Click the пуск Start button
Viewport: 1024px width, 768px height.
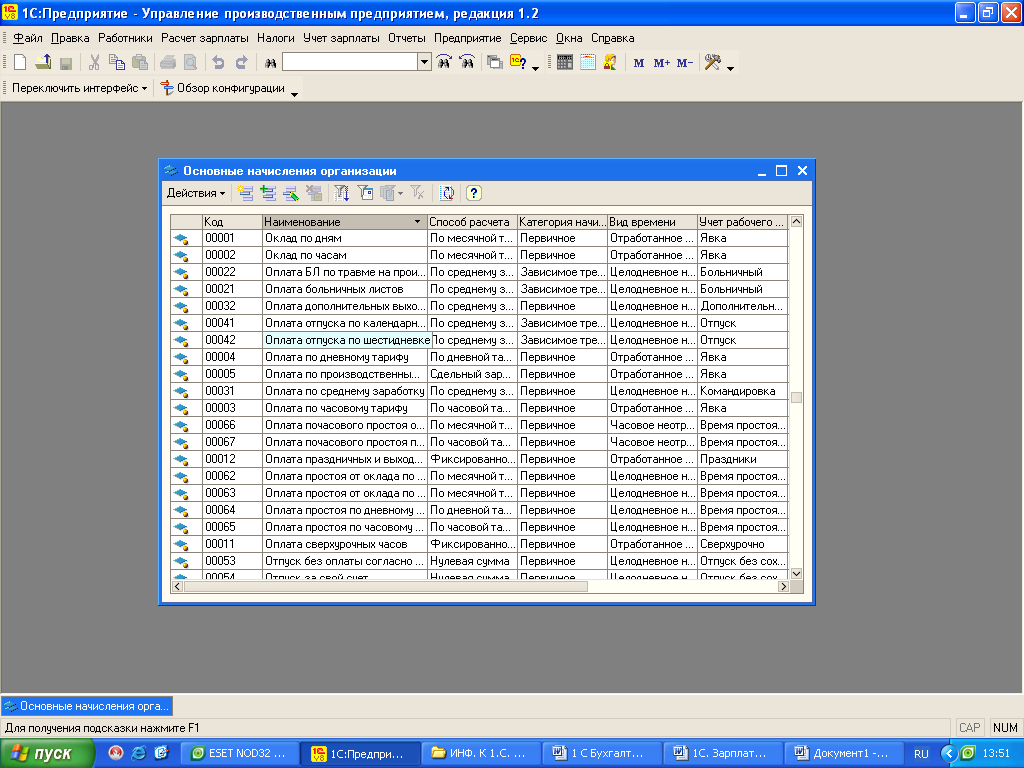(48, 753)
